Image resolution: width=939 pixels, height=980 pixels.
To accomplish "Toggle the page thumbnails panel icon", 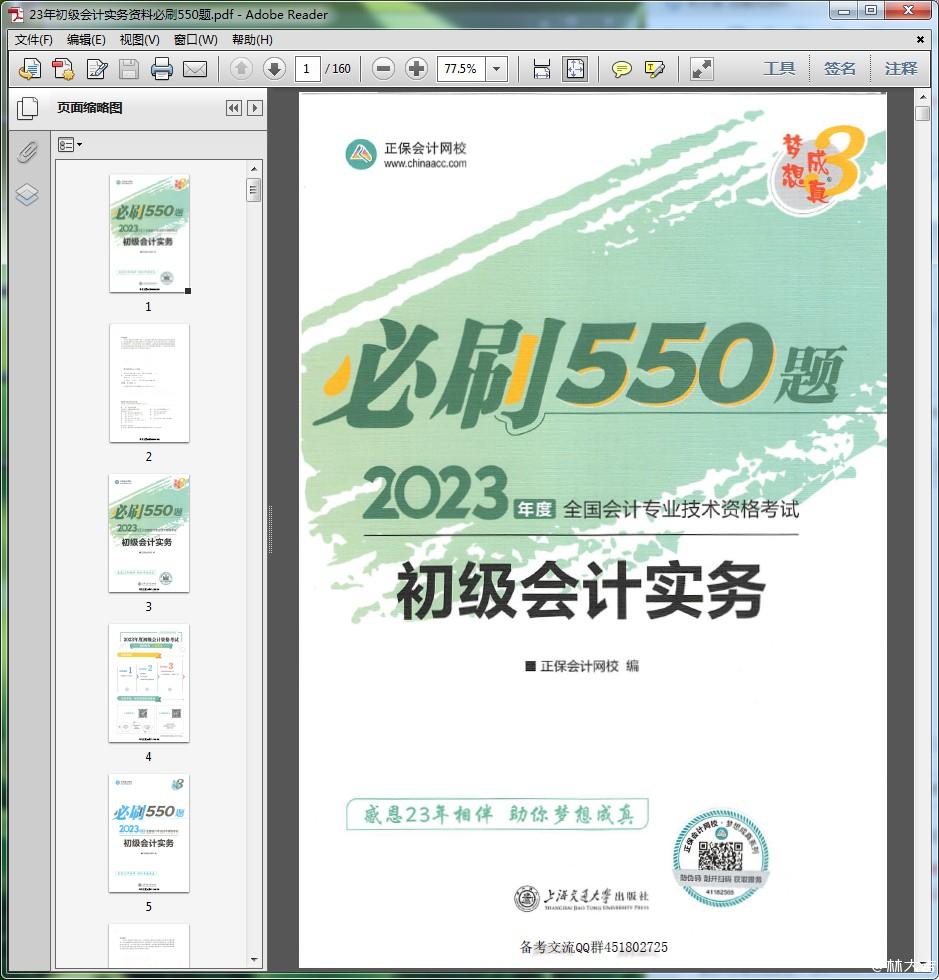I will pyautogui.click(x=27, y=108).
